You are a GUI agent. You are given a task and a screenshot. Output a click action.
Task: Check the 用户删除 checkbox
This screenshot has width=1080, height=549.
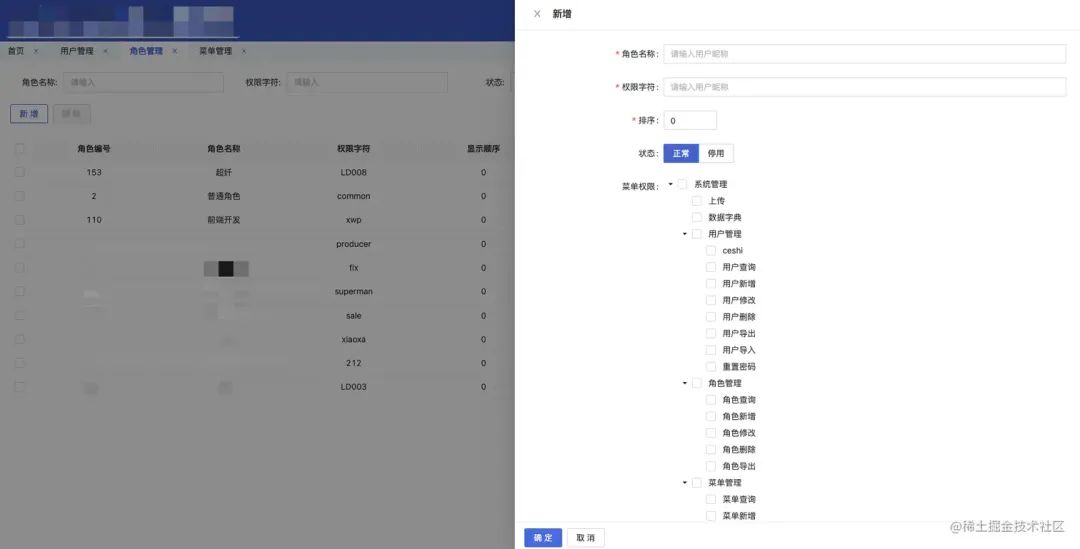point(711,317)
